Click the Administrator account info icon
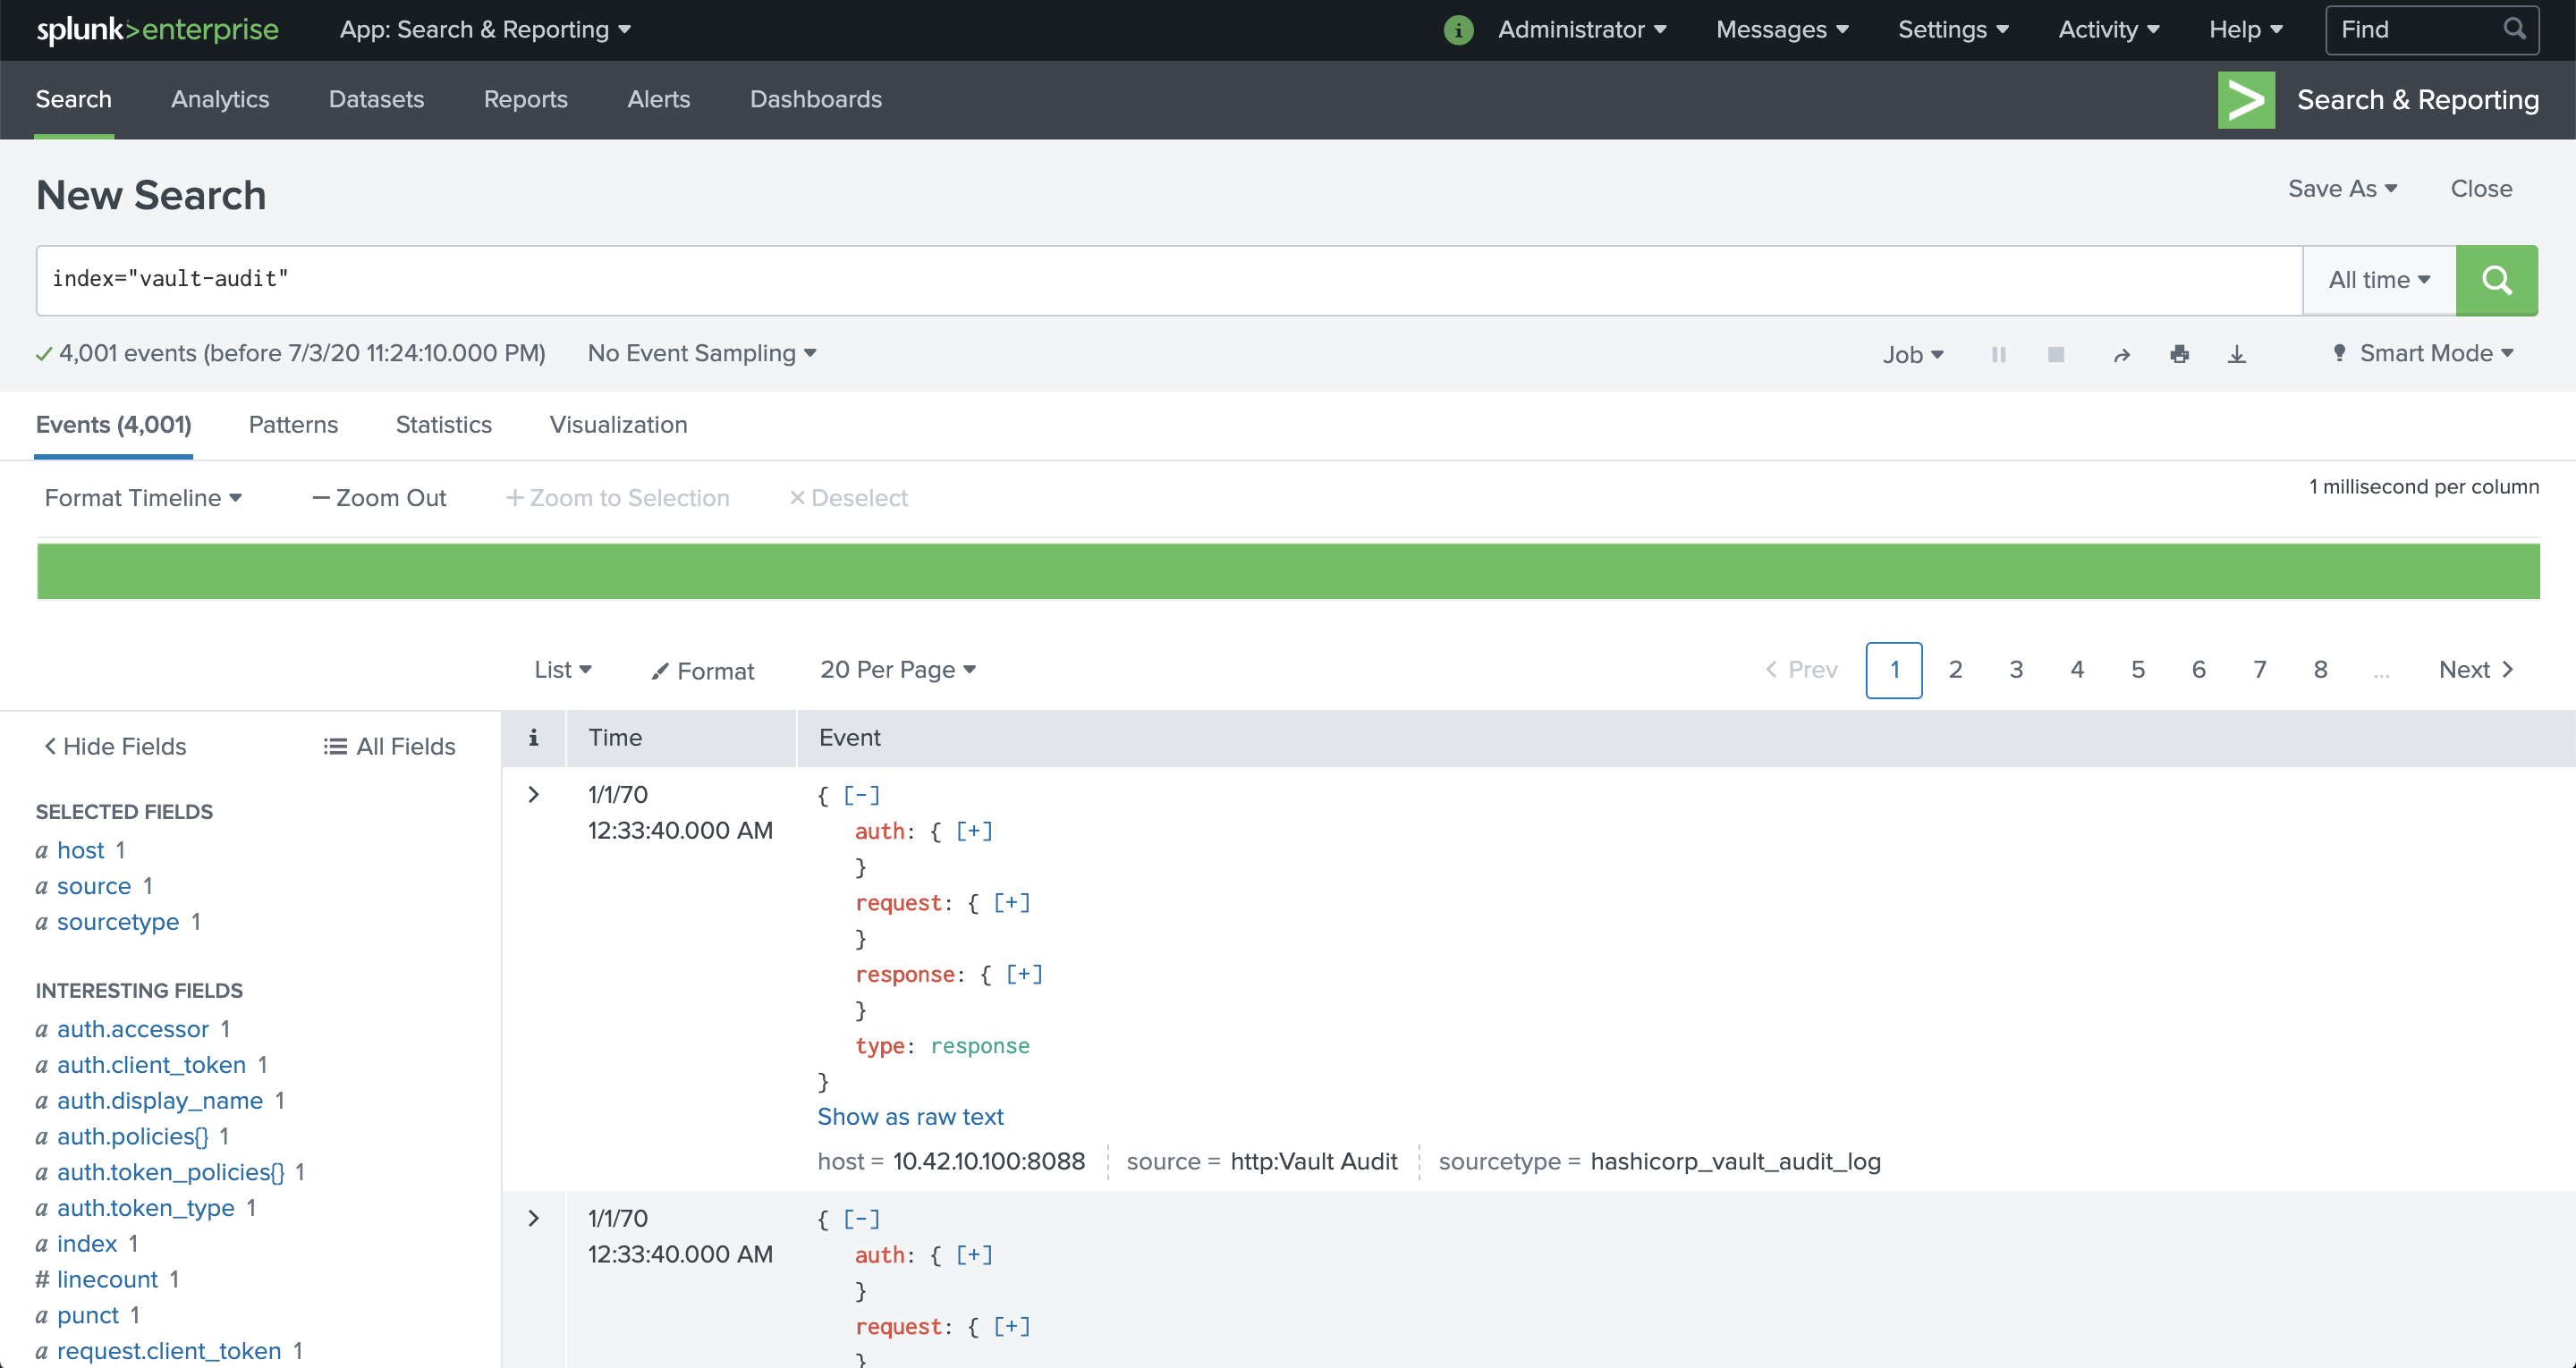Image resolution: width=2576 pixels, height=1368 pixels. (x=1457, y=29)
